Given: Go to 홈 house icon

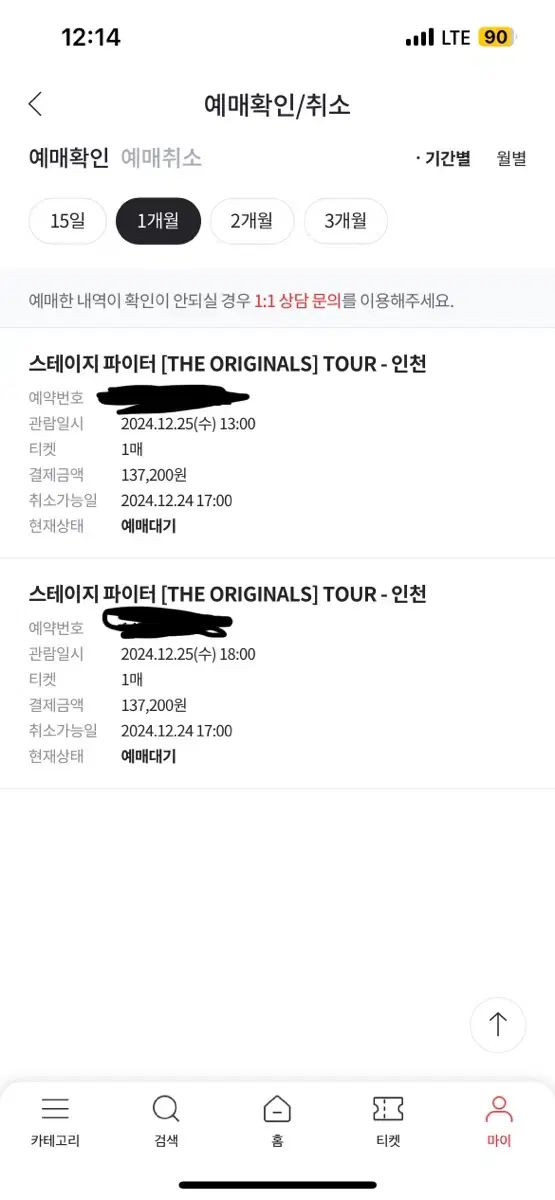Looking at the screenshot, I should [277, 1109].
